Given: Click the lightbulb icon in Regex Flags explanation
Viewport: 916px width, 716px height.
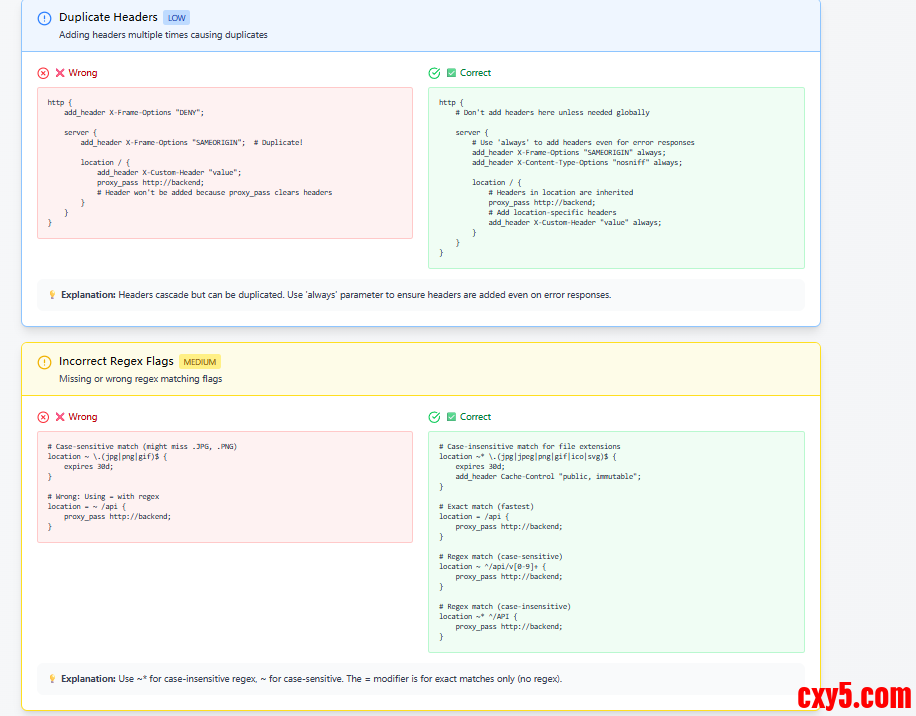Looking at the screenshot, I should [52, 679].
